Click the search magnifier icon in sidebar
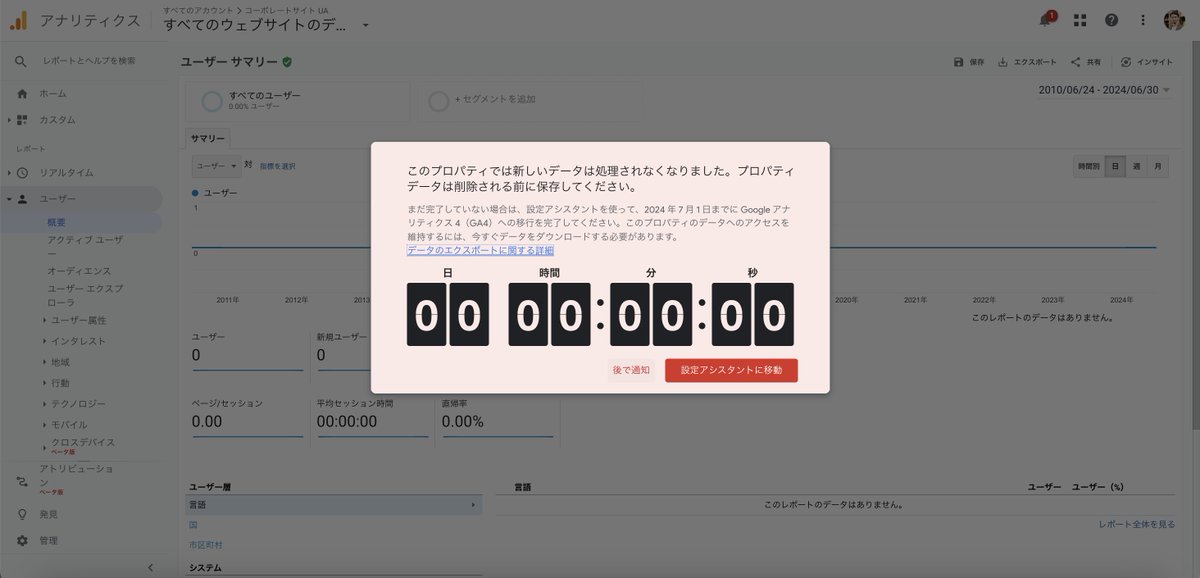 [x=21, y=61]
